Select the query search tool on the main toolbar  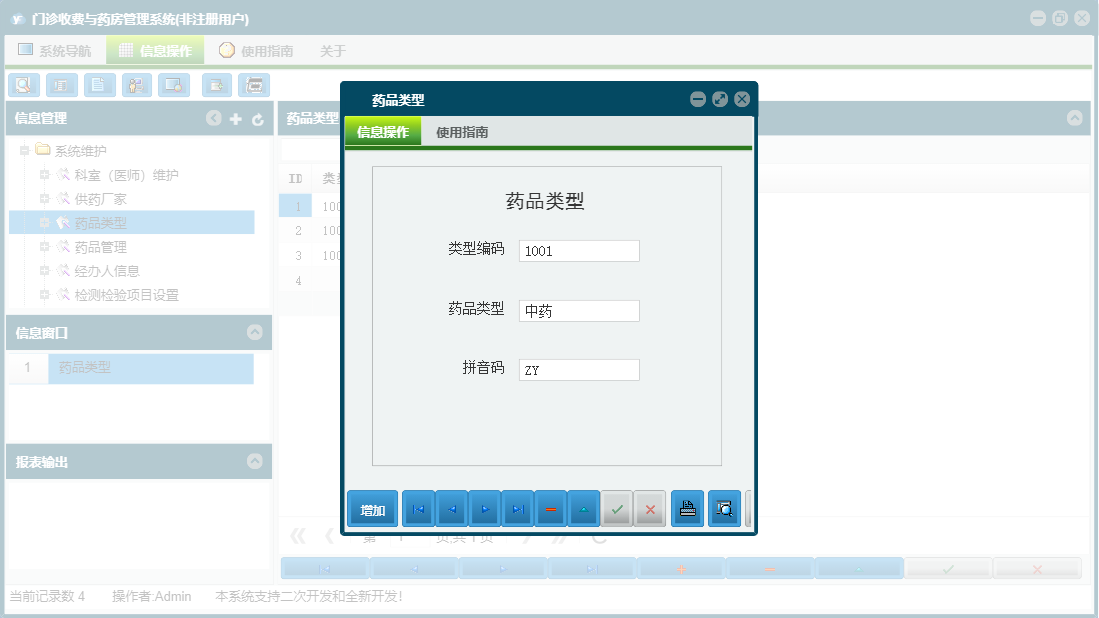point(22,85)
